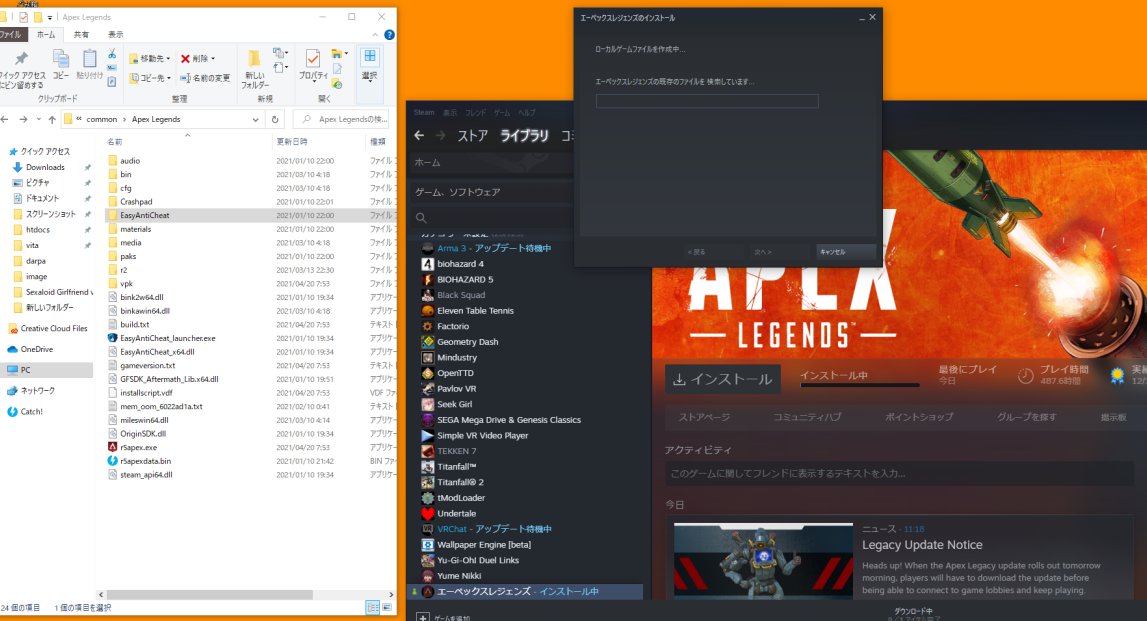Click the Properties icon in Explorer ribbon

[312, 58]
